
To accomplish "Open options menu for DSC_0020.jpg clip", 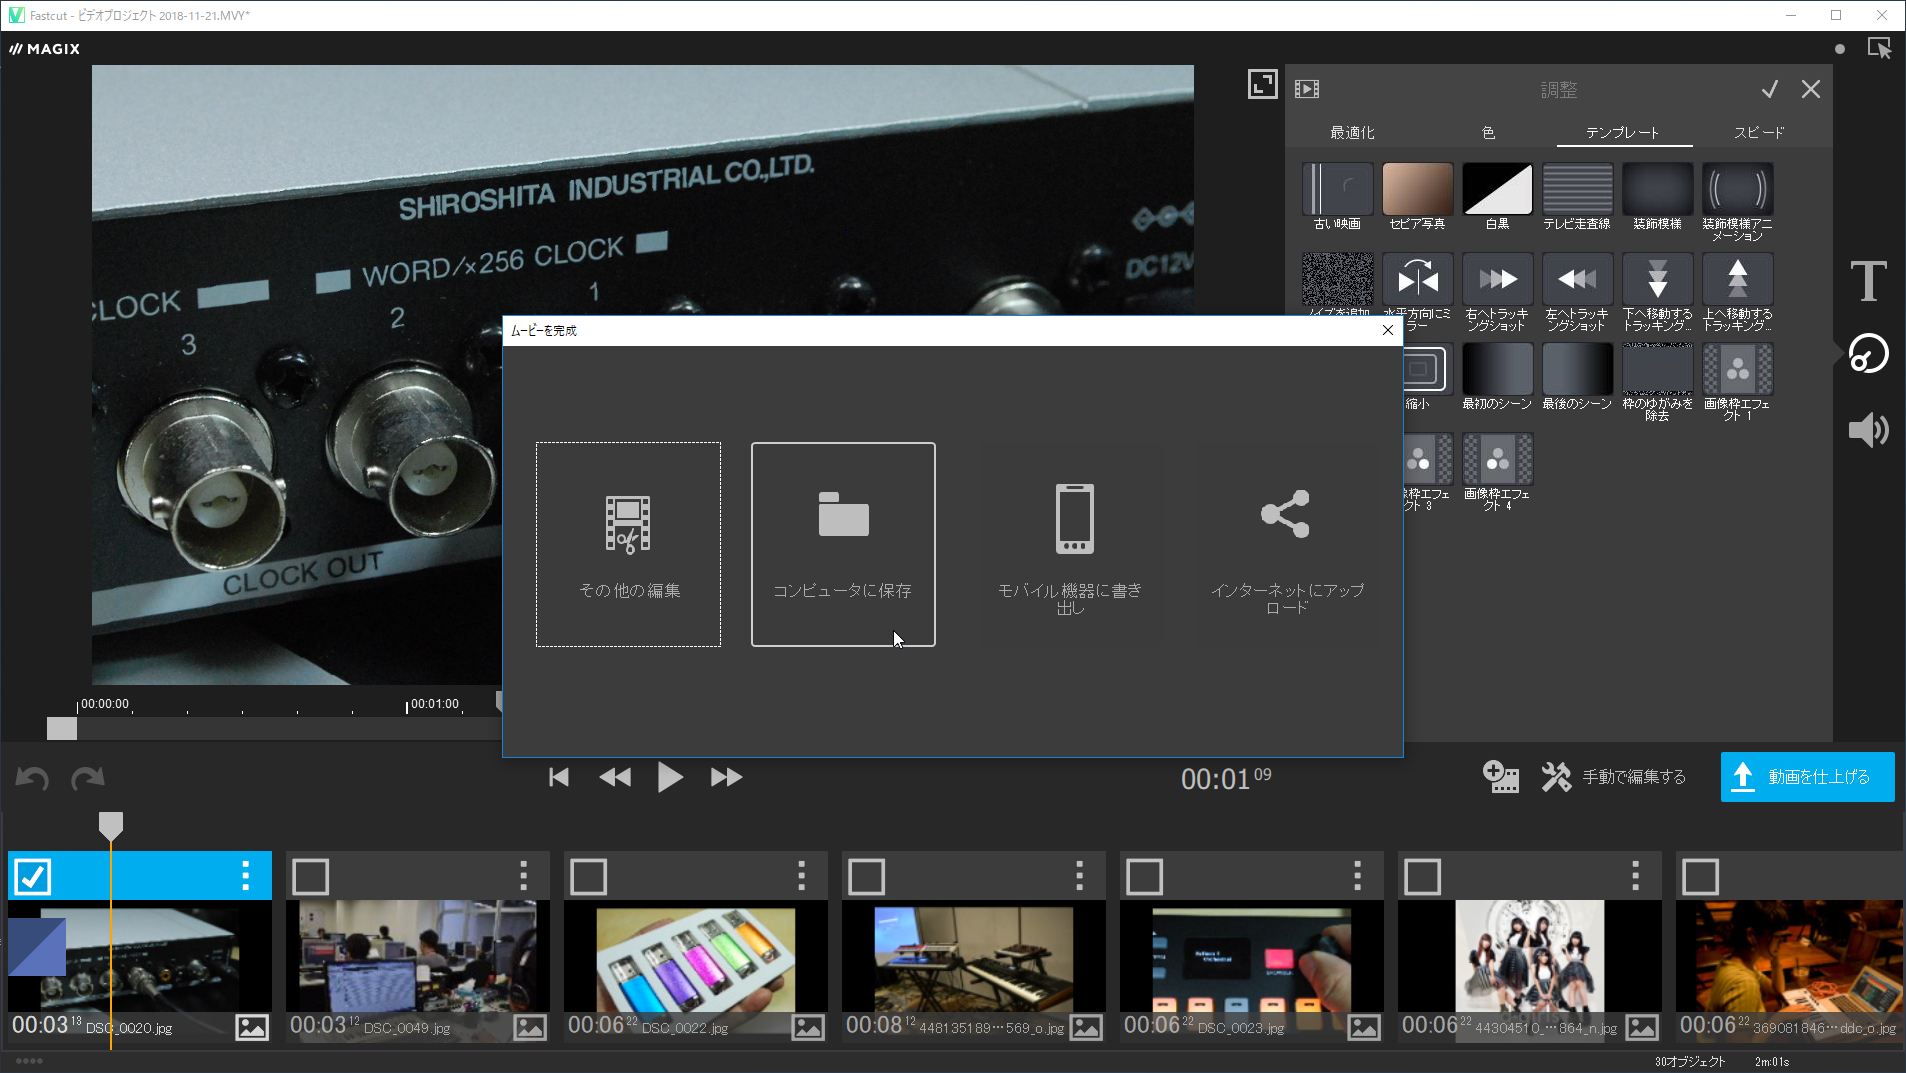I will 245,877.
